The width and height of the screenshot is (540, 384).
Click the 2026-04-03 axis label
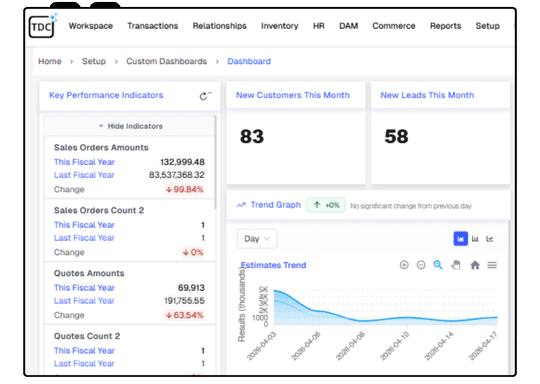tap(262, 346)
